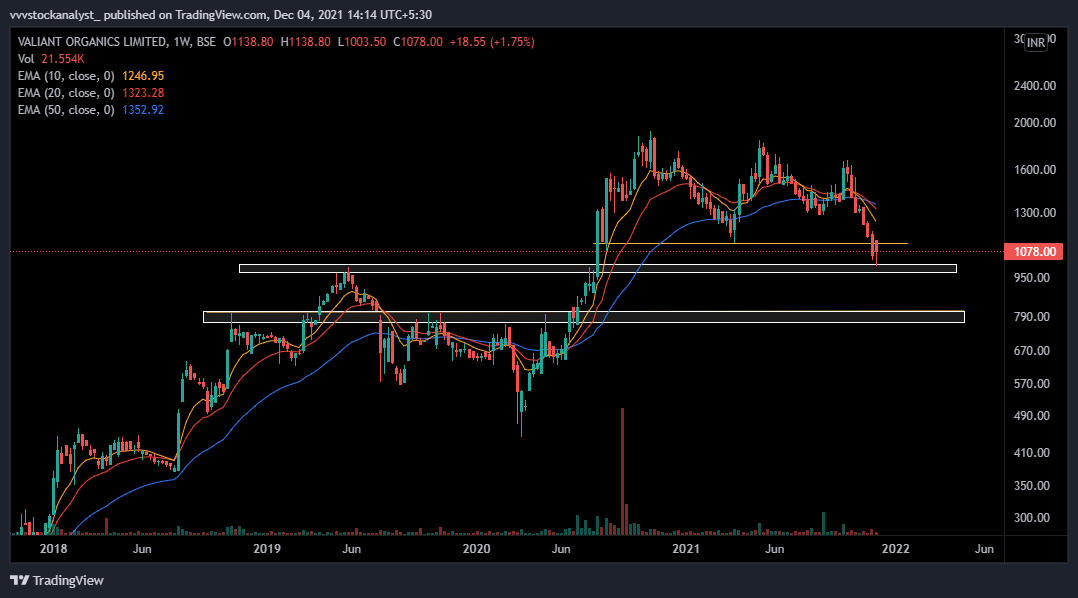
Task: Click the TradingView logo at bottom
Action: tap(57, 581)
